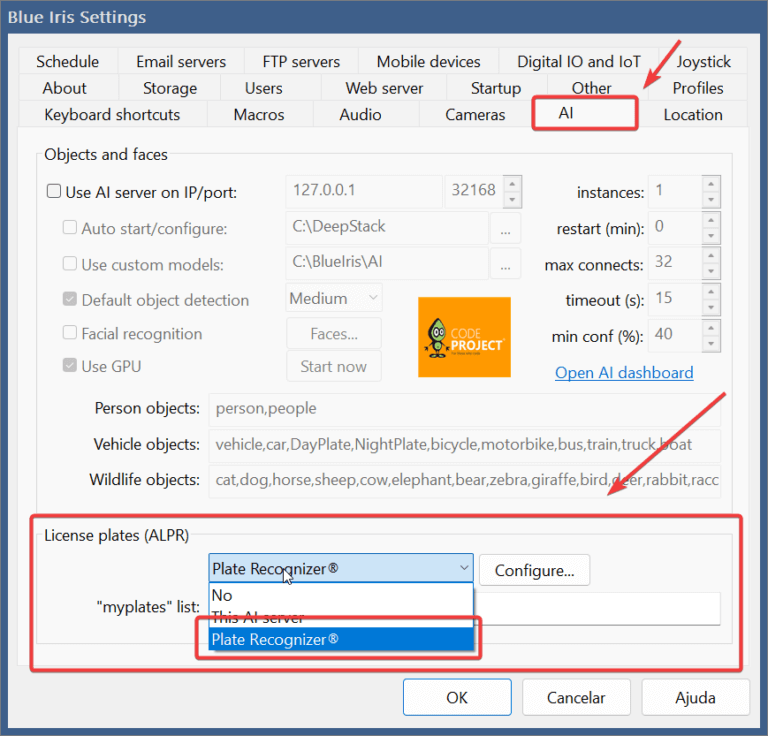Choose highlighted Plate Recognizer® list option
The height and width of the screenshot is (736, 768).
pyautogui.click(x=341, y=639)
